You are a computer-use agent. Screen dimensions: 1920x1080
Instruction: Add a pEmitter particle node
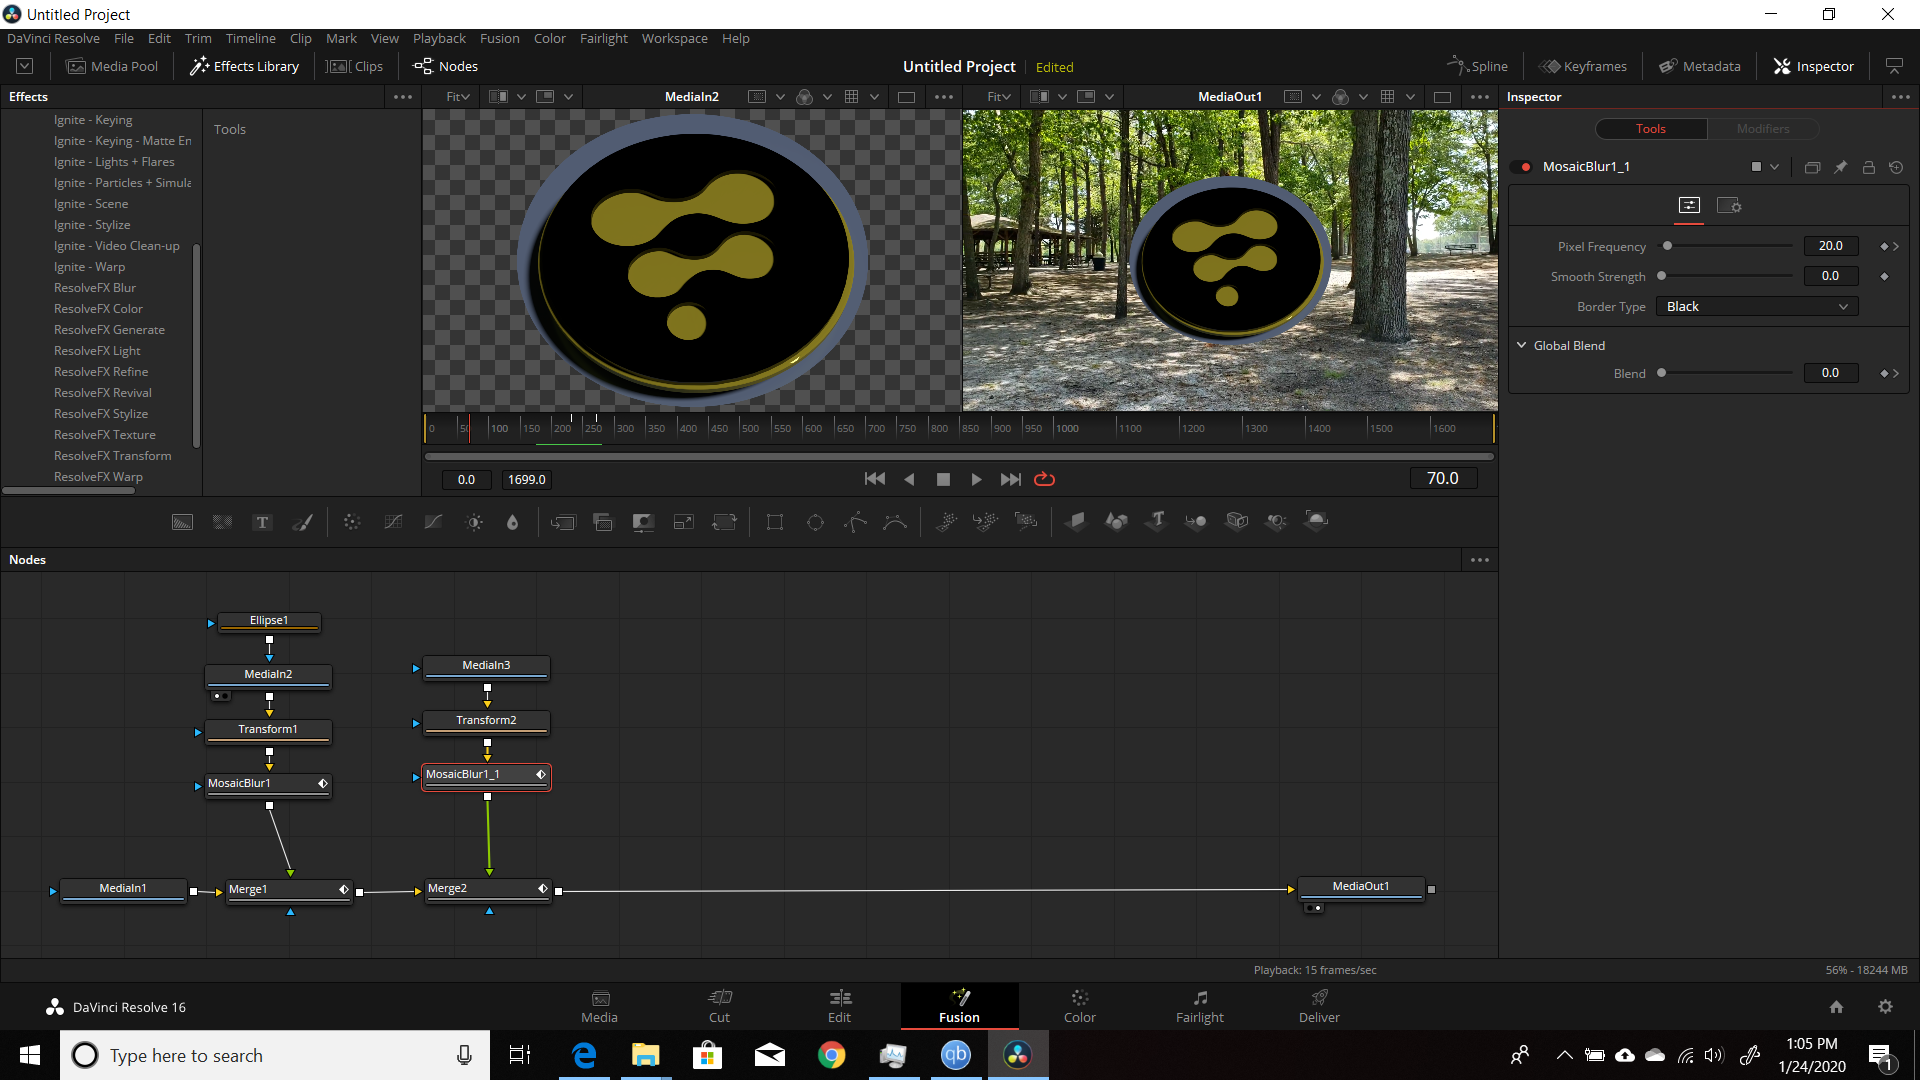point(946,521)
